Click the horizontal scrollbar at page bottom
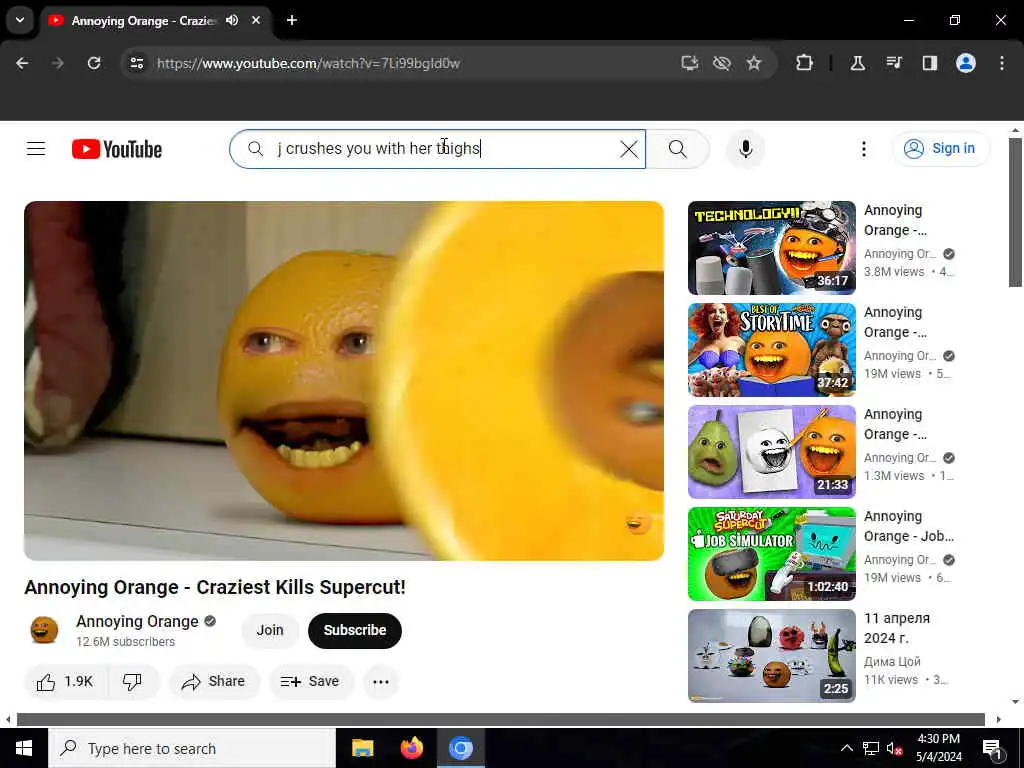Screen dimensions: 1024x768 pyautogui.click(x=501, y=720)
